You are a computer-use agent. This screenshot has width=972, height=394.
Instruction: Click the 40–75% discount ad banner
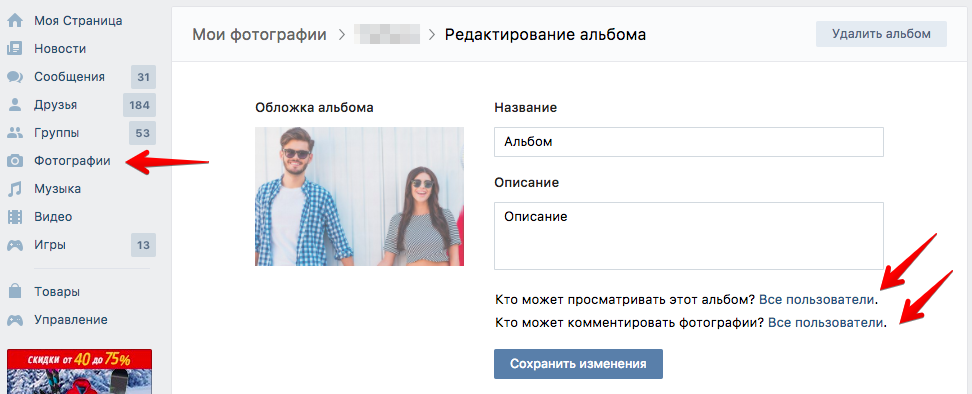click(x=79, y=371)
